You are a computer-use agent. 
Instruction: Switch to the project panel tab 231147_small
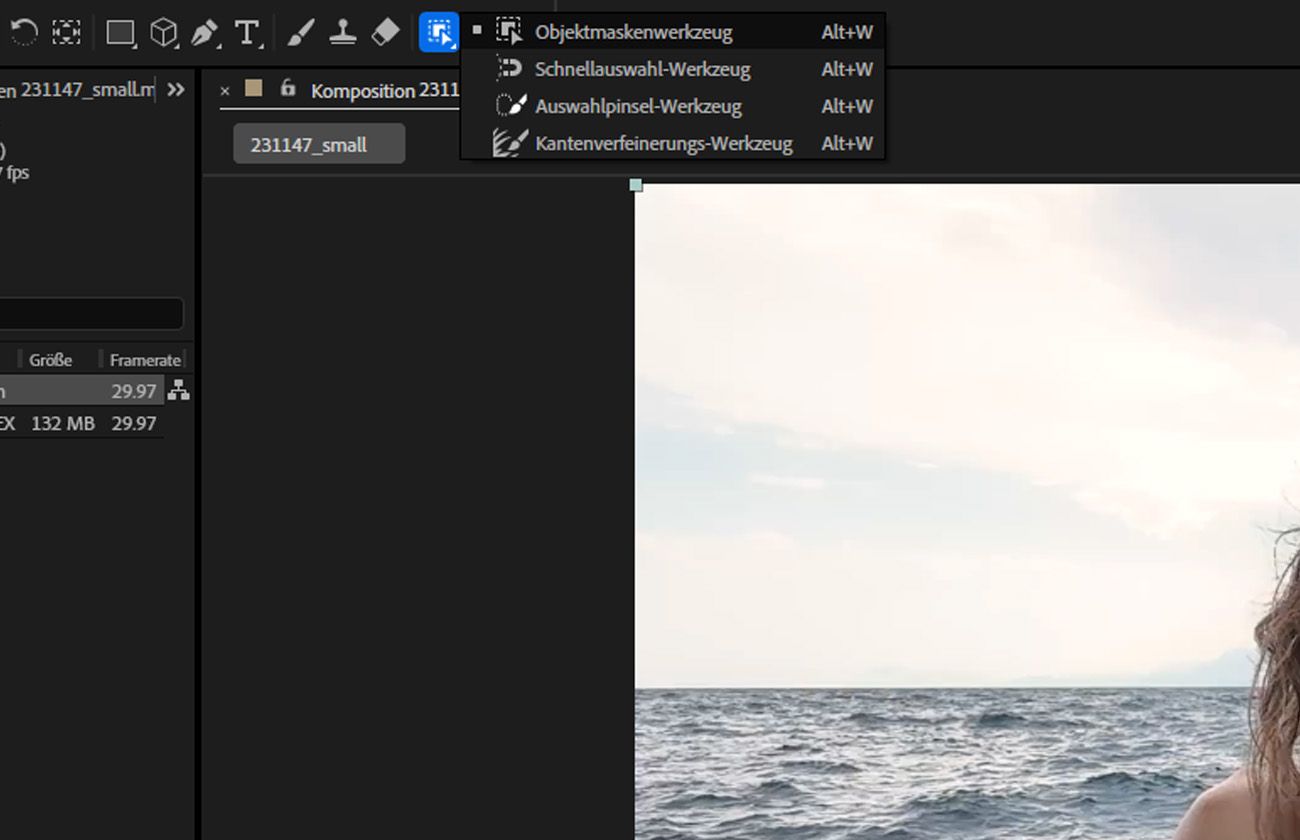(x=78, y=90)
